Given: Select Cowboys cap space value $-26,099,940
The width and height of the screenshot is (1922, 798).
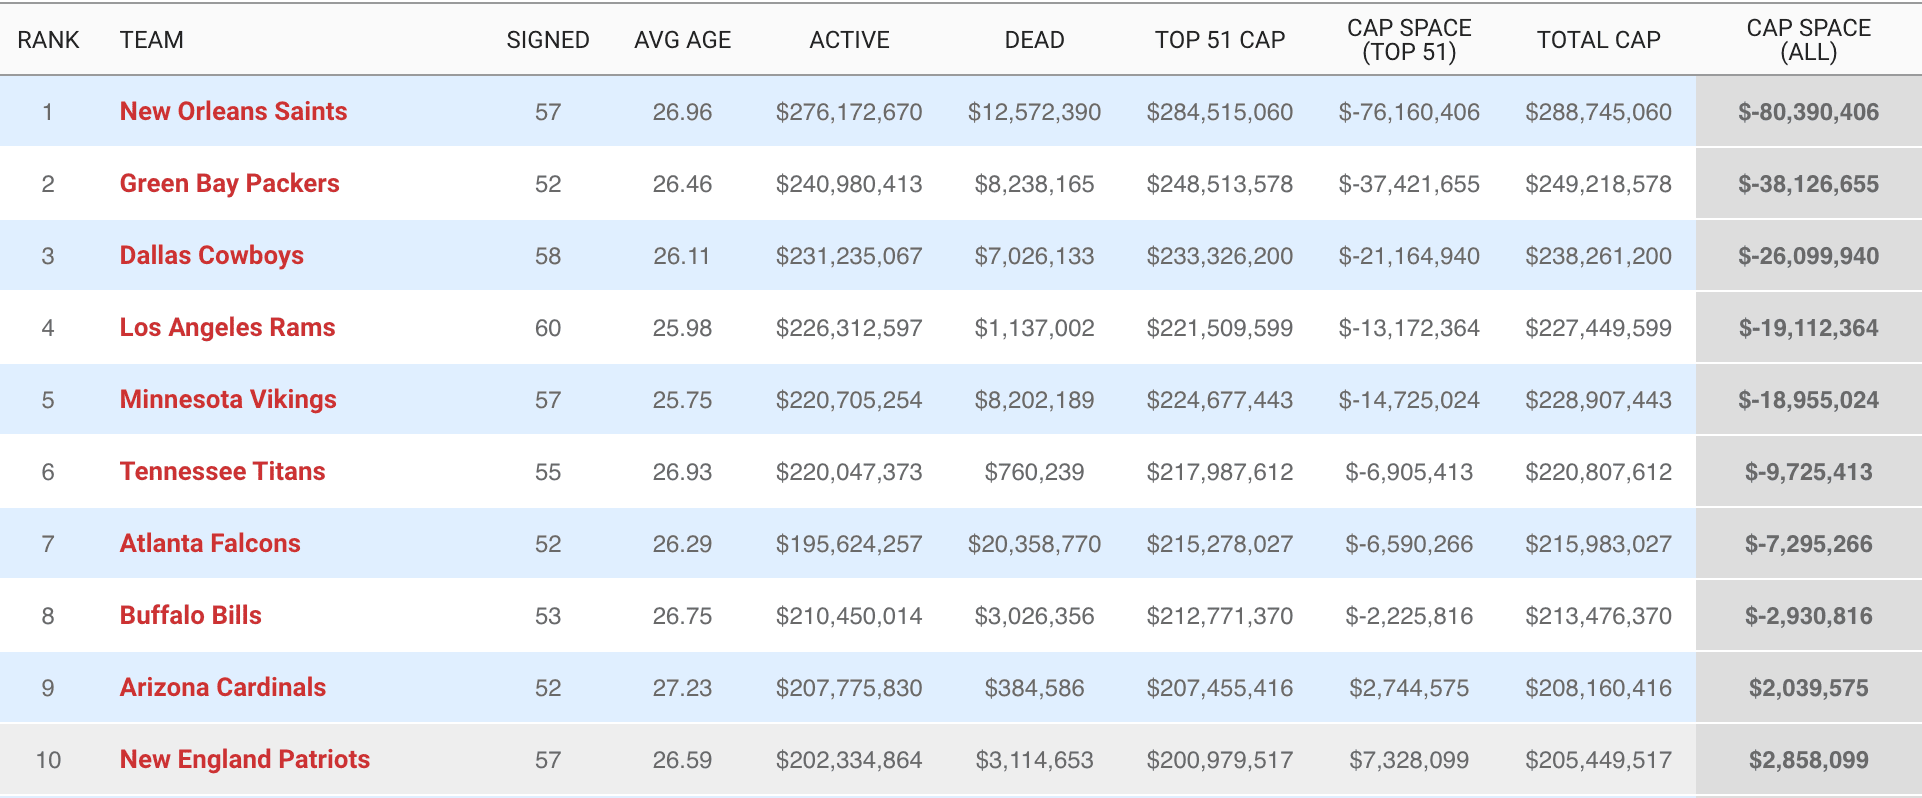Looking at the screenshot, I should coord(1808,256).
